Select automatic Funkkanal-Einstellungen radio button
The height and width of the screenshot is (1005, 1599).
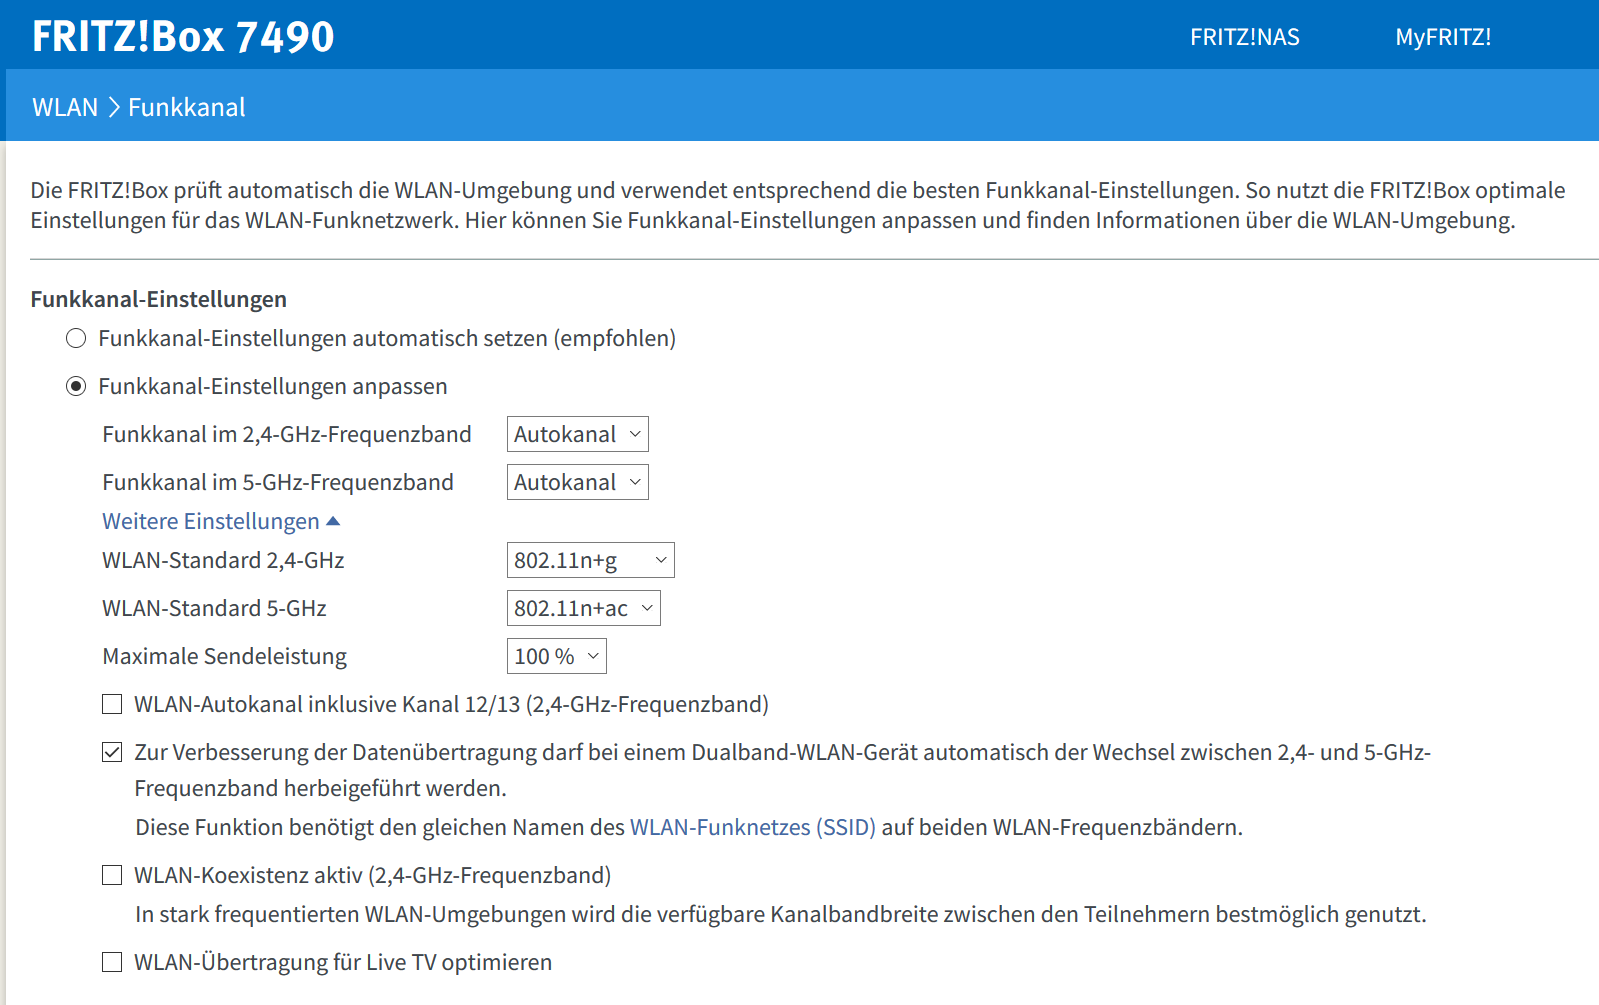point(76,338)
